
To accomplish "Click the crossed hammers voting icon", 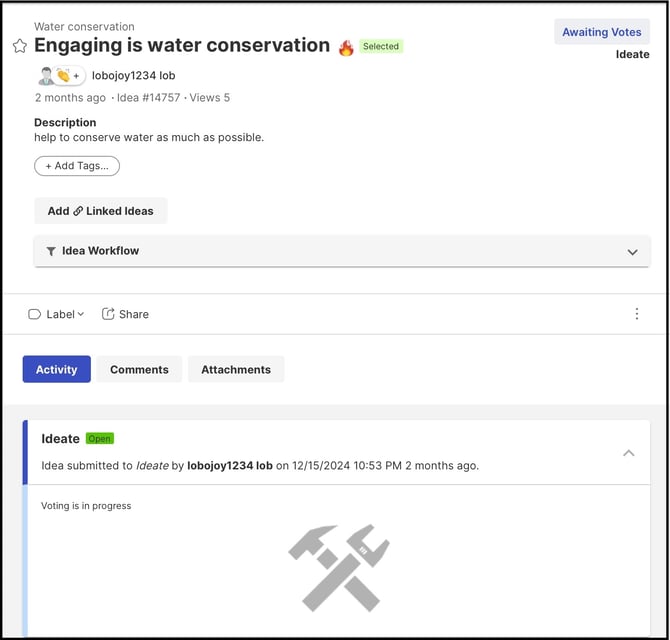I will click(x=338, y=567).
